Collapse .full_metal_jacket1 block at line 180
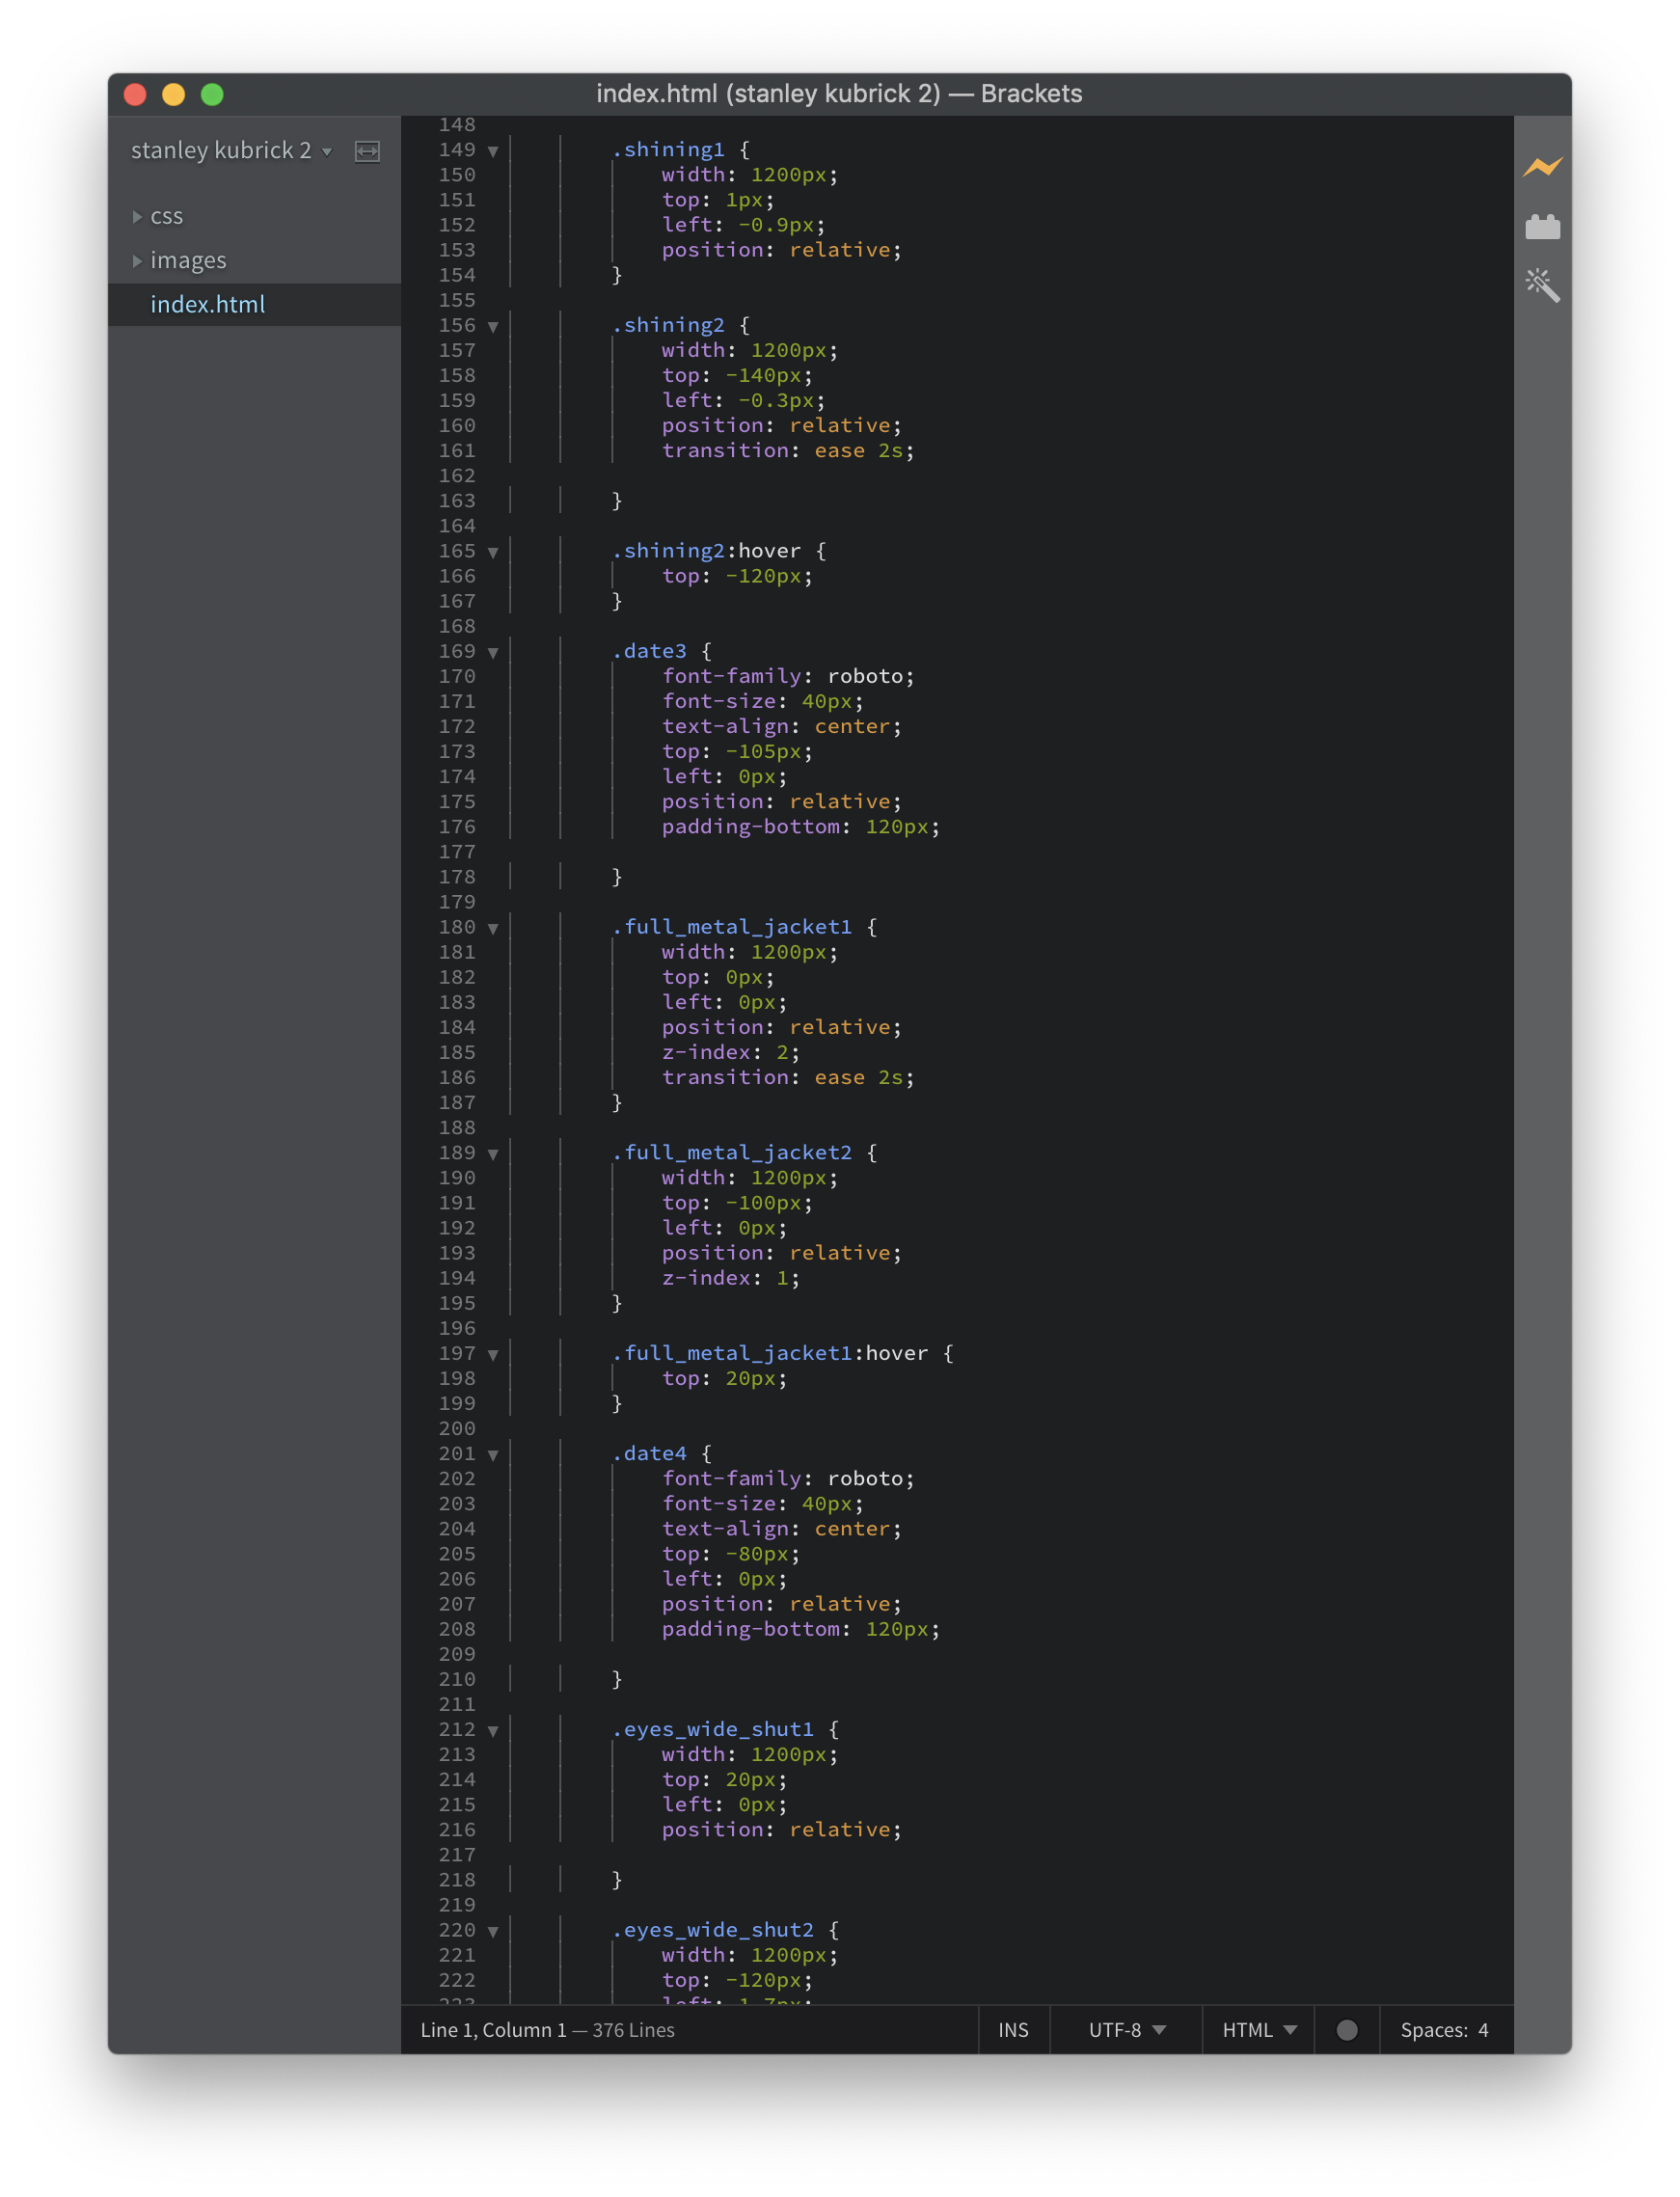 point(493,928)
